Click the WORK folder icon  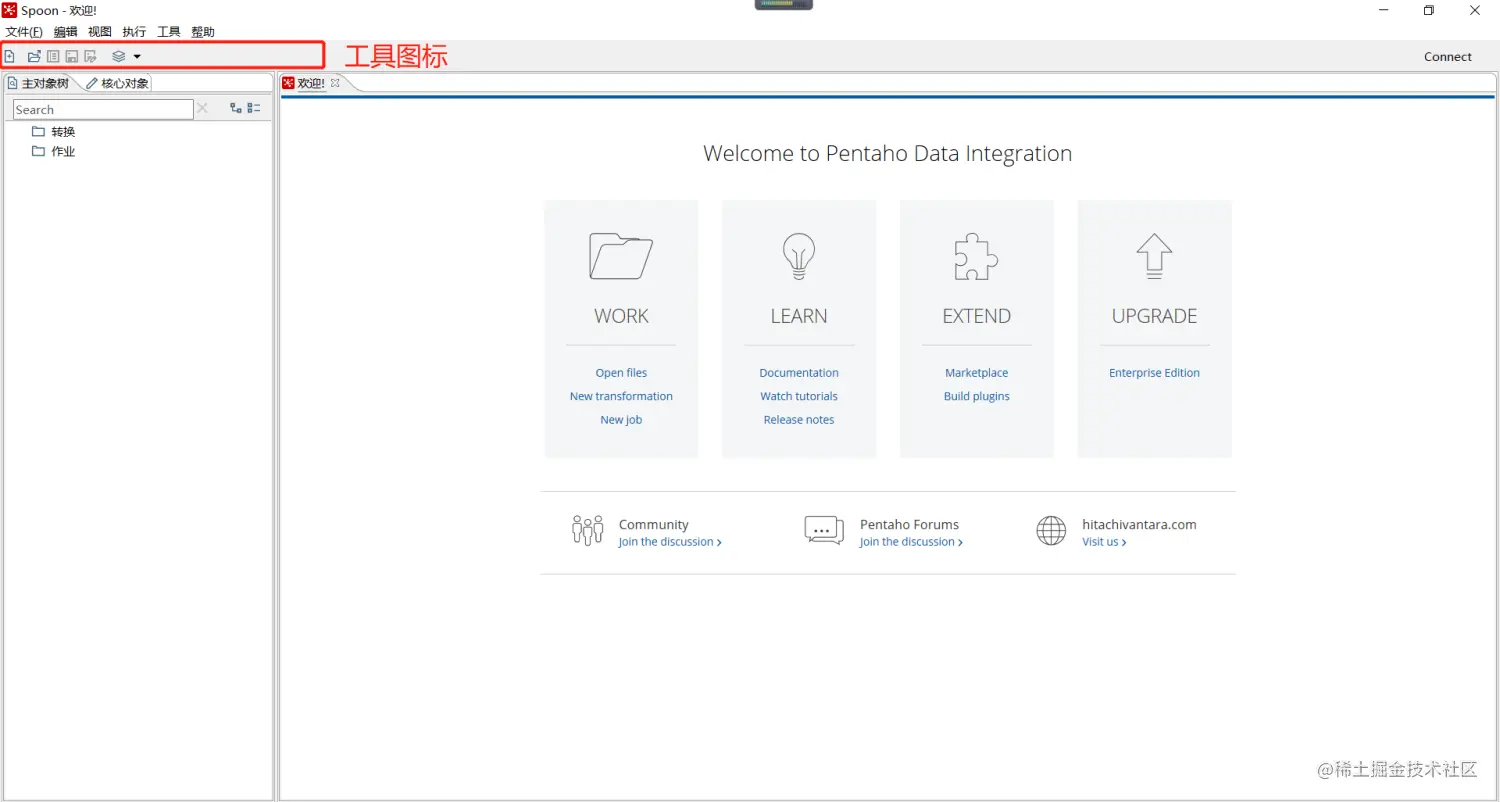coord(621,256)
